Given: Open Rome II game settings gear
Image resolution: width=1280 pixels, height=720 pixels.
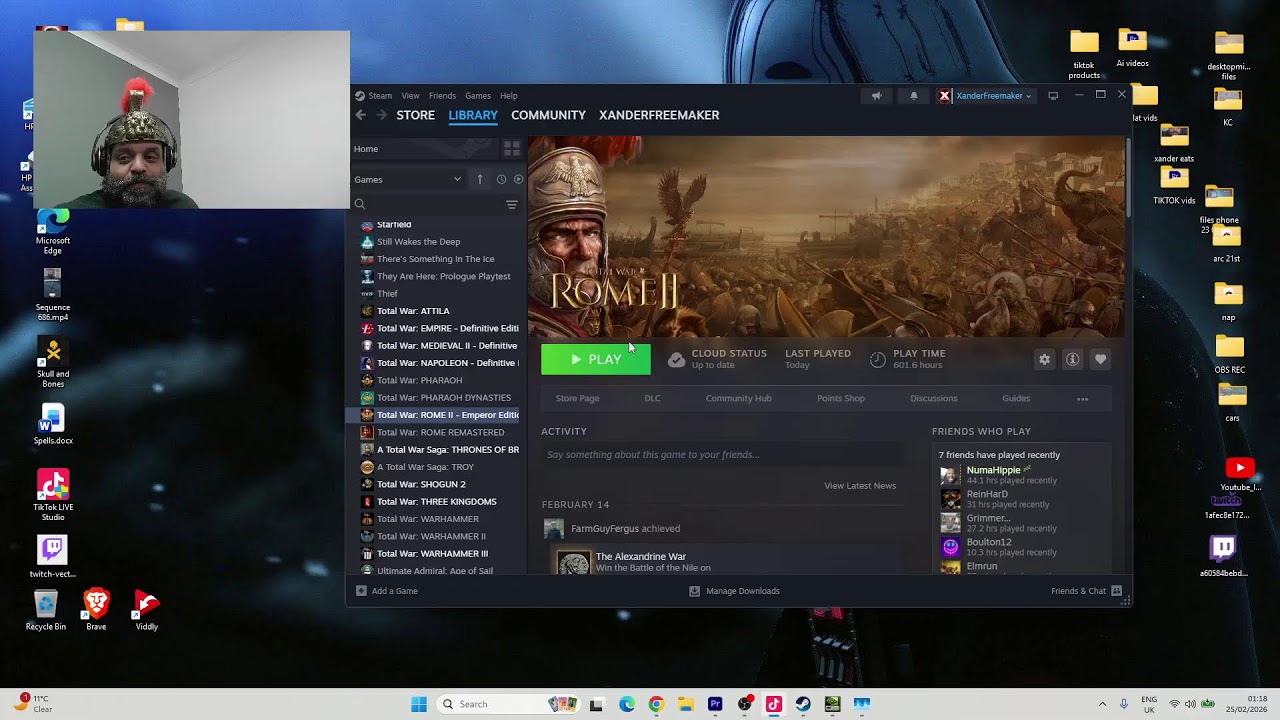Looking at the screenshot, I should coord(1044,359).
